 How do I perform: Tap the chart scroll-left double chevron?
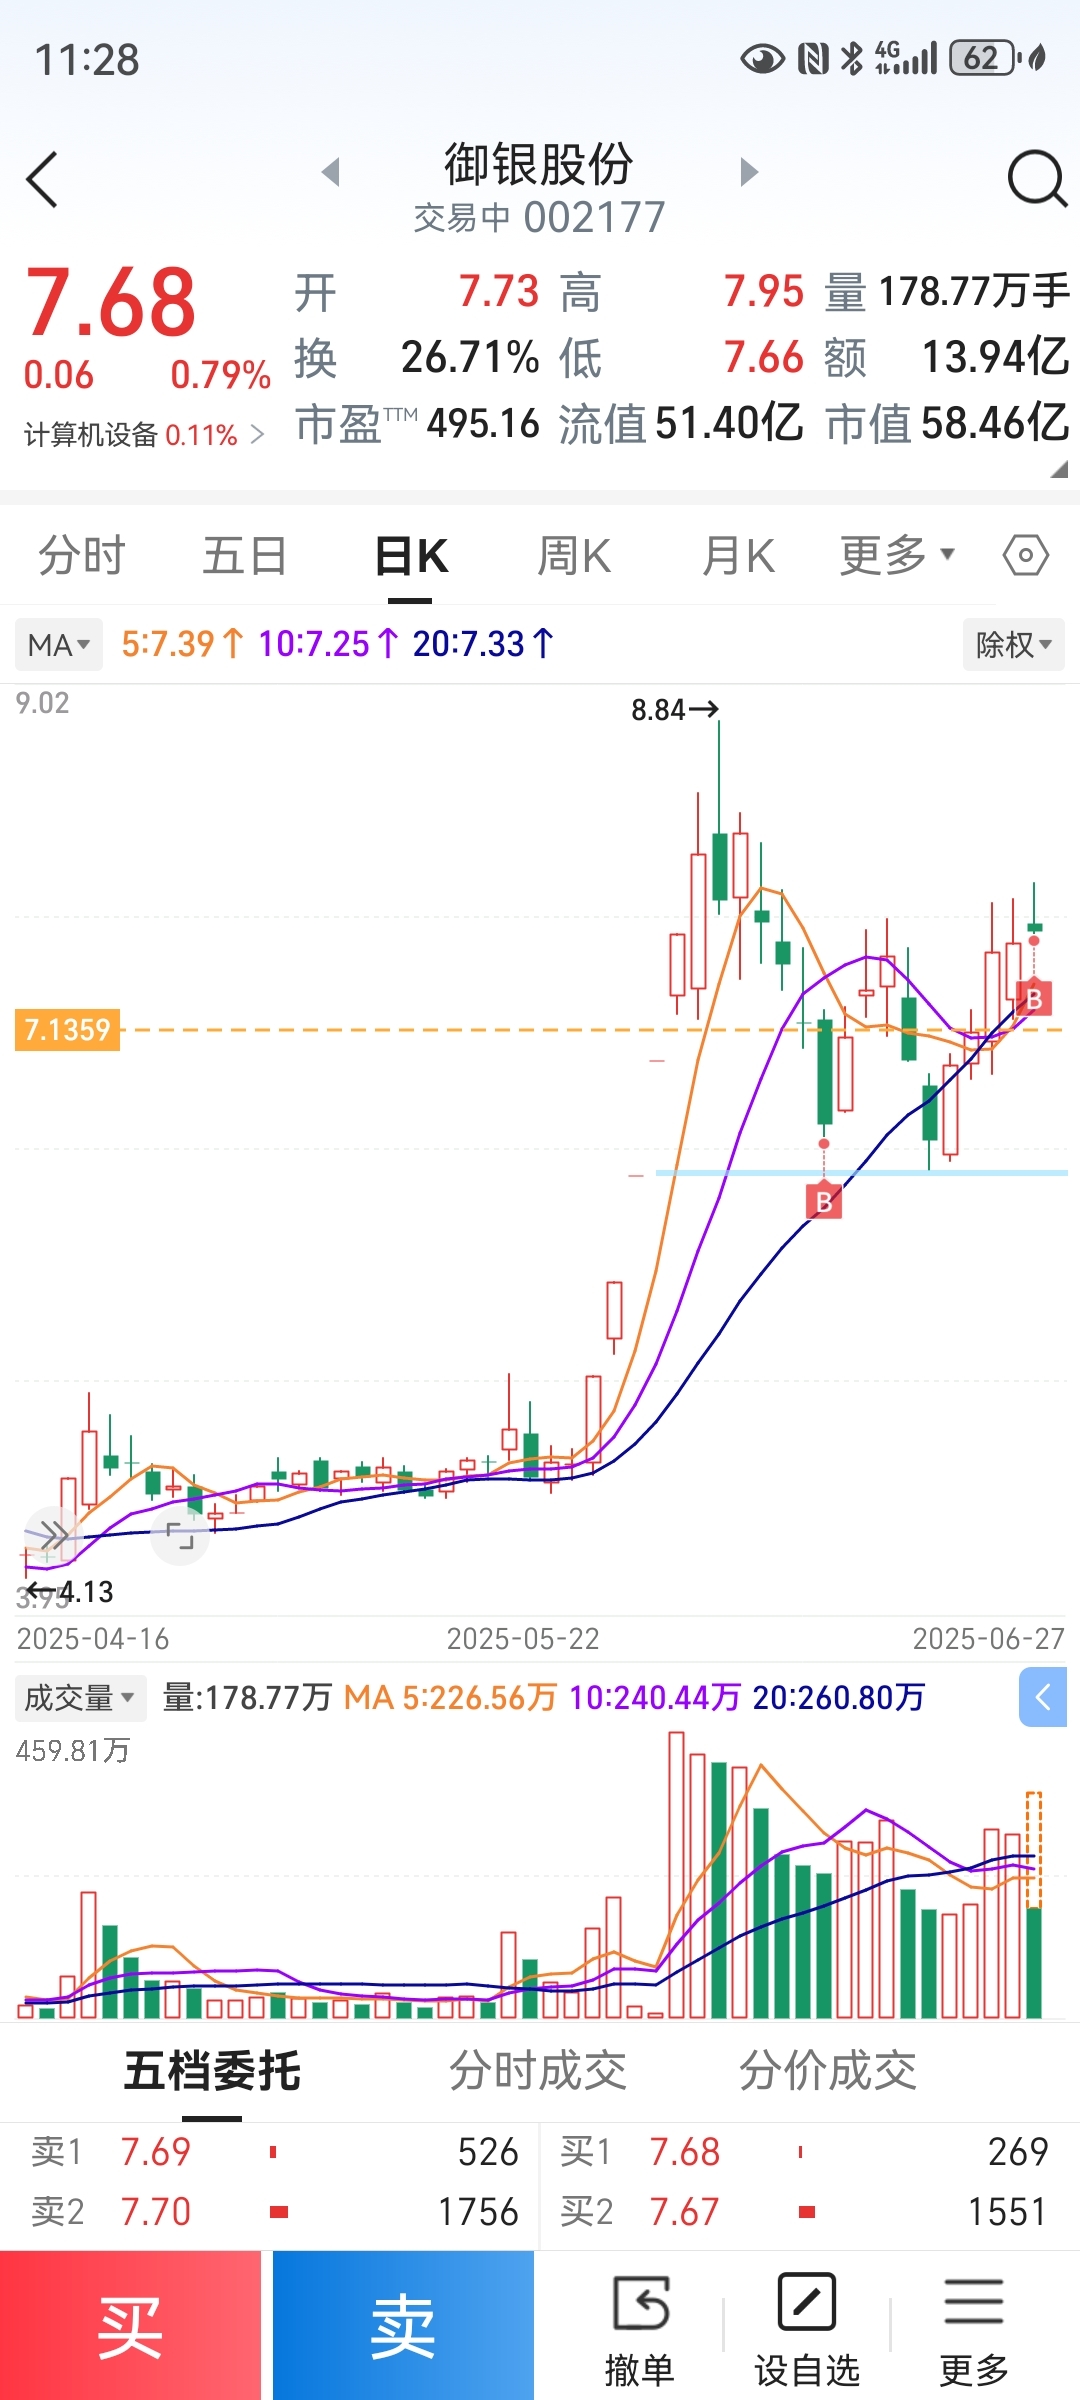tap(52, 1535)
